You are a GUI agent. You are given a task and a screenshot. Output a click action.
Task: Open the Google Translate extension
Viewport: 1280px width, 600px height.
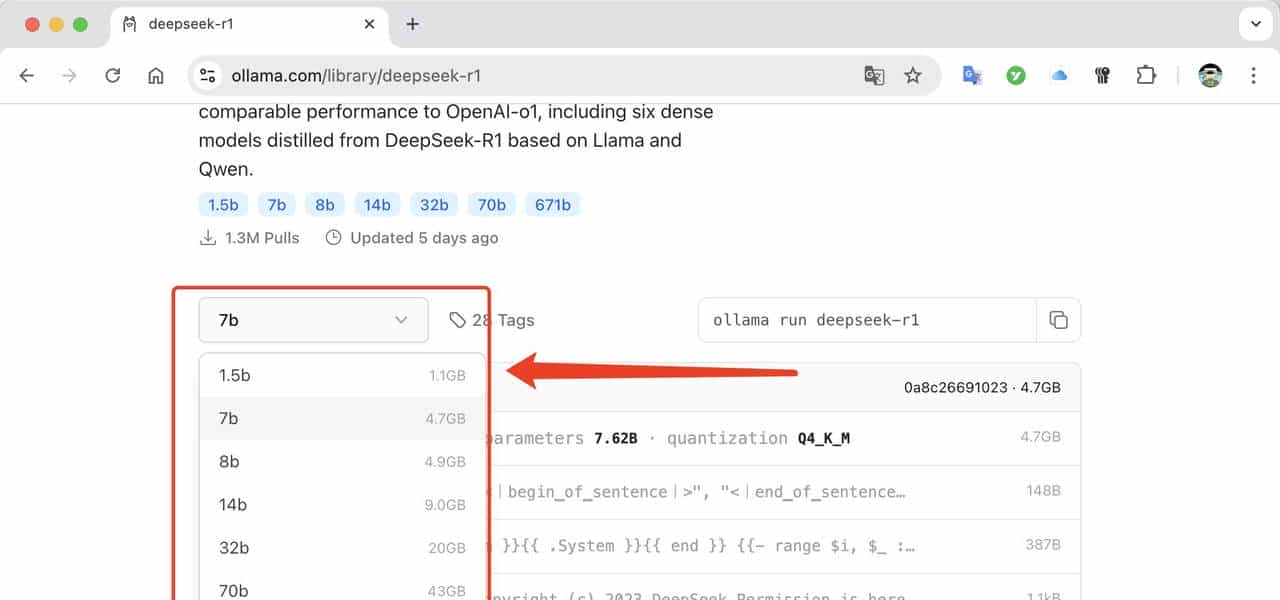972,75
